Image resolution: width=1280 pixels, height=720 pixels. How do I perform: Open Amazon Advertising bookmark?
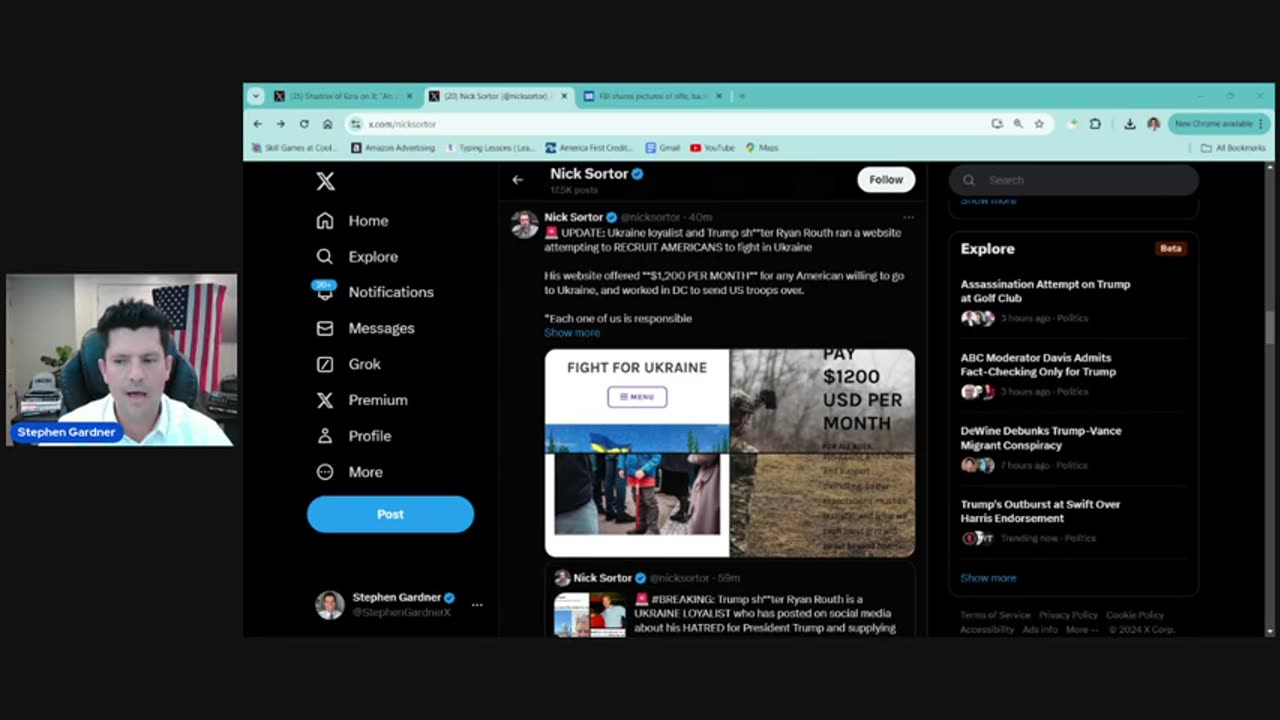pos(393,148)
